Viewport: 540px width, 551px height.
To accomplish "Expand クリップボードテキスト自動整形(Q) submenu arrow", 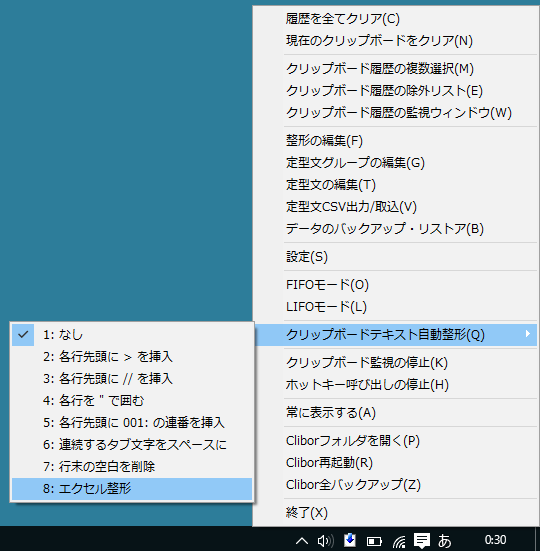I will 527,334.
